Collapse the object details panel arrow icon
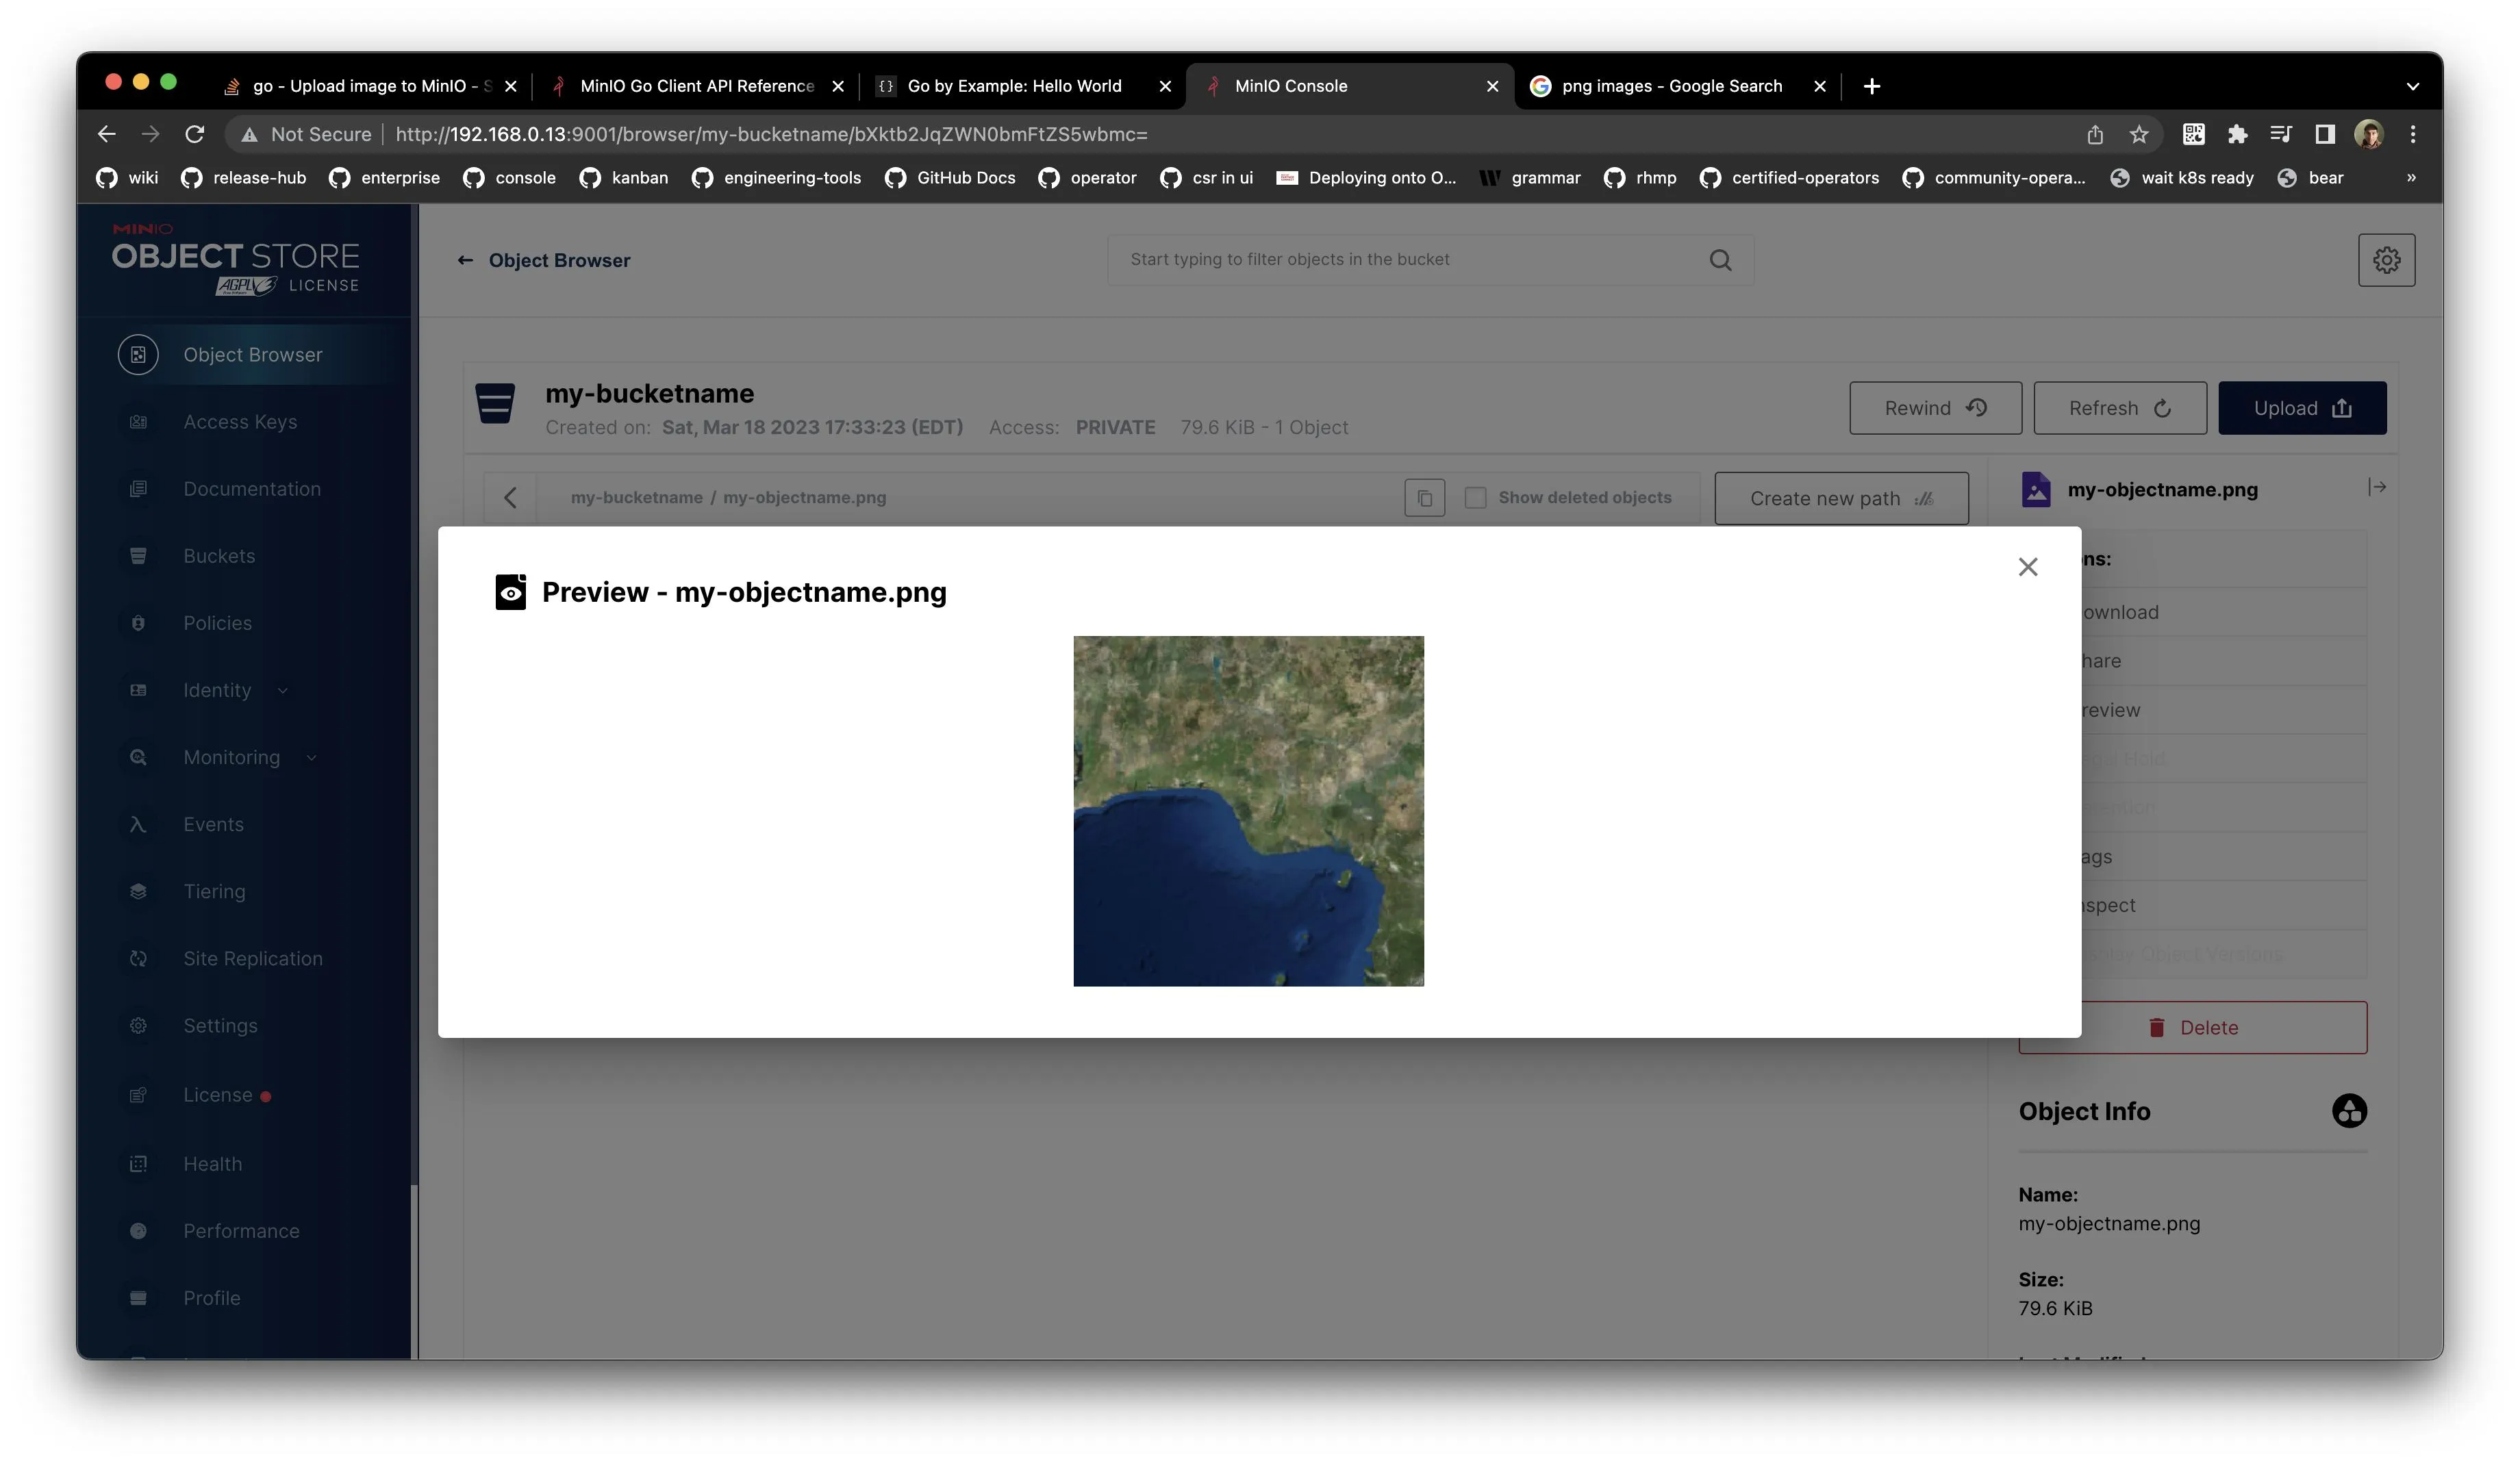The width and height of the screenshot is (2520, 1461). tap(2377, 487)
